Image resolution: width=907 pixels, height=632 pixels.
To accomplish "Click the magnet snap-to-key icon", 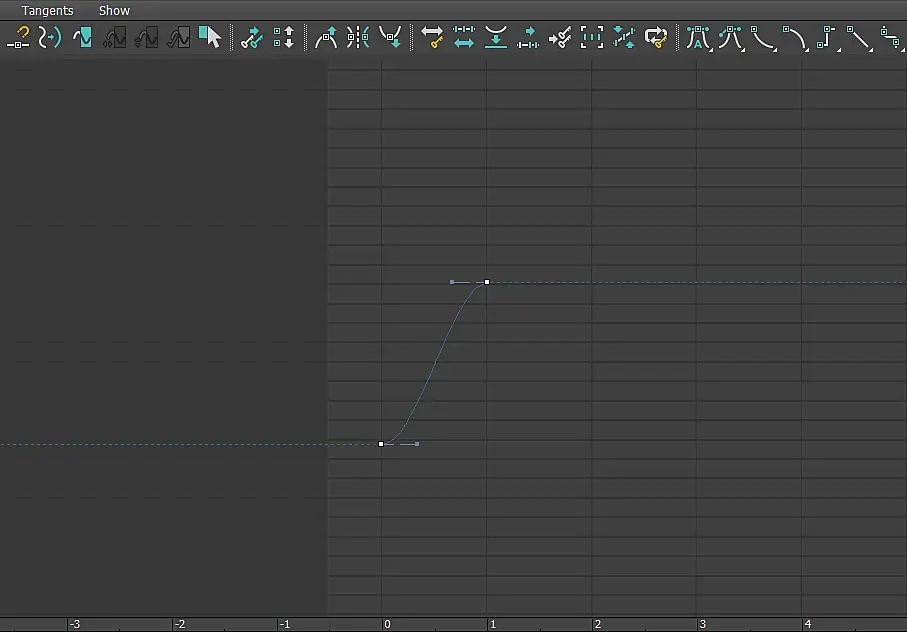I will [18, 38].
